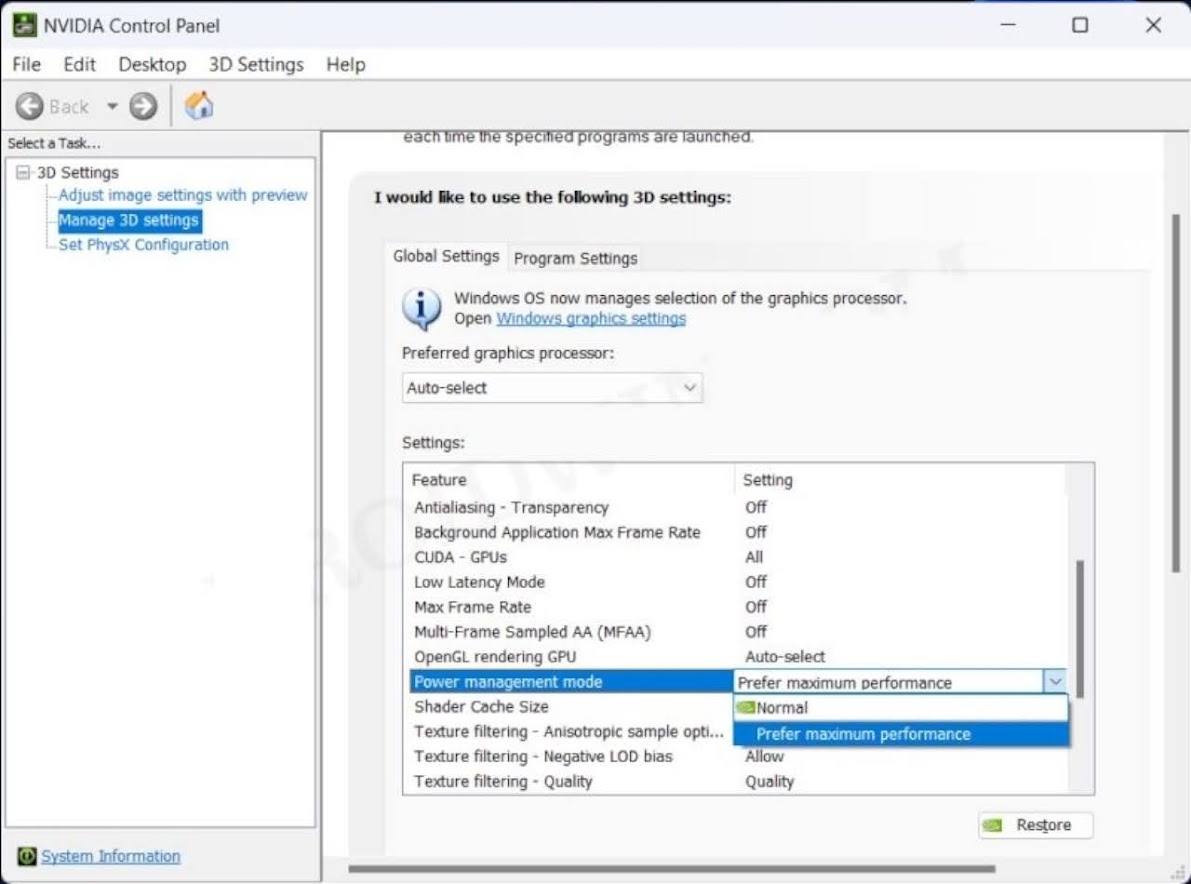Screen dimensions: 1191x884
Task: Open the 3D Settings menu
Action: point(256,65)
